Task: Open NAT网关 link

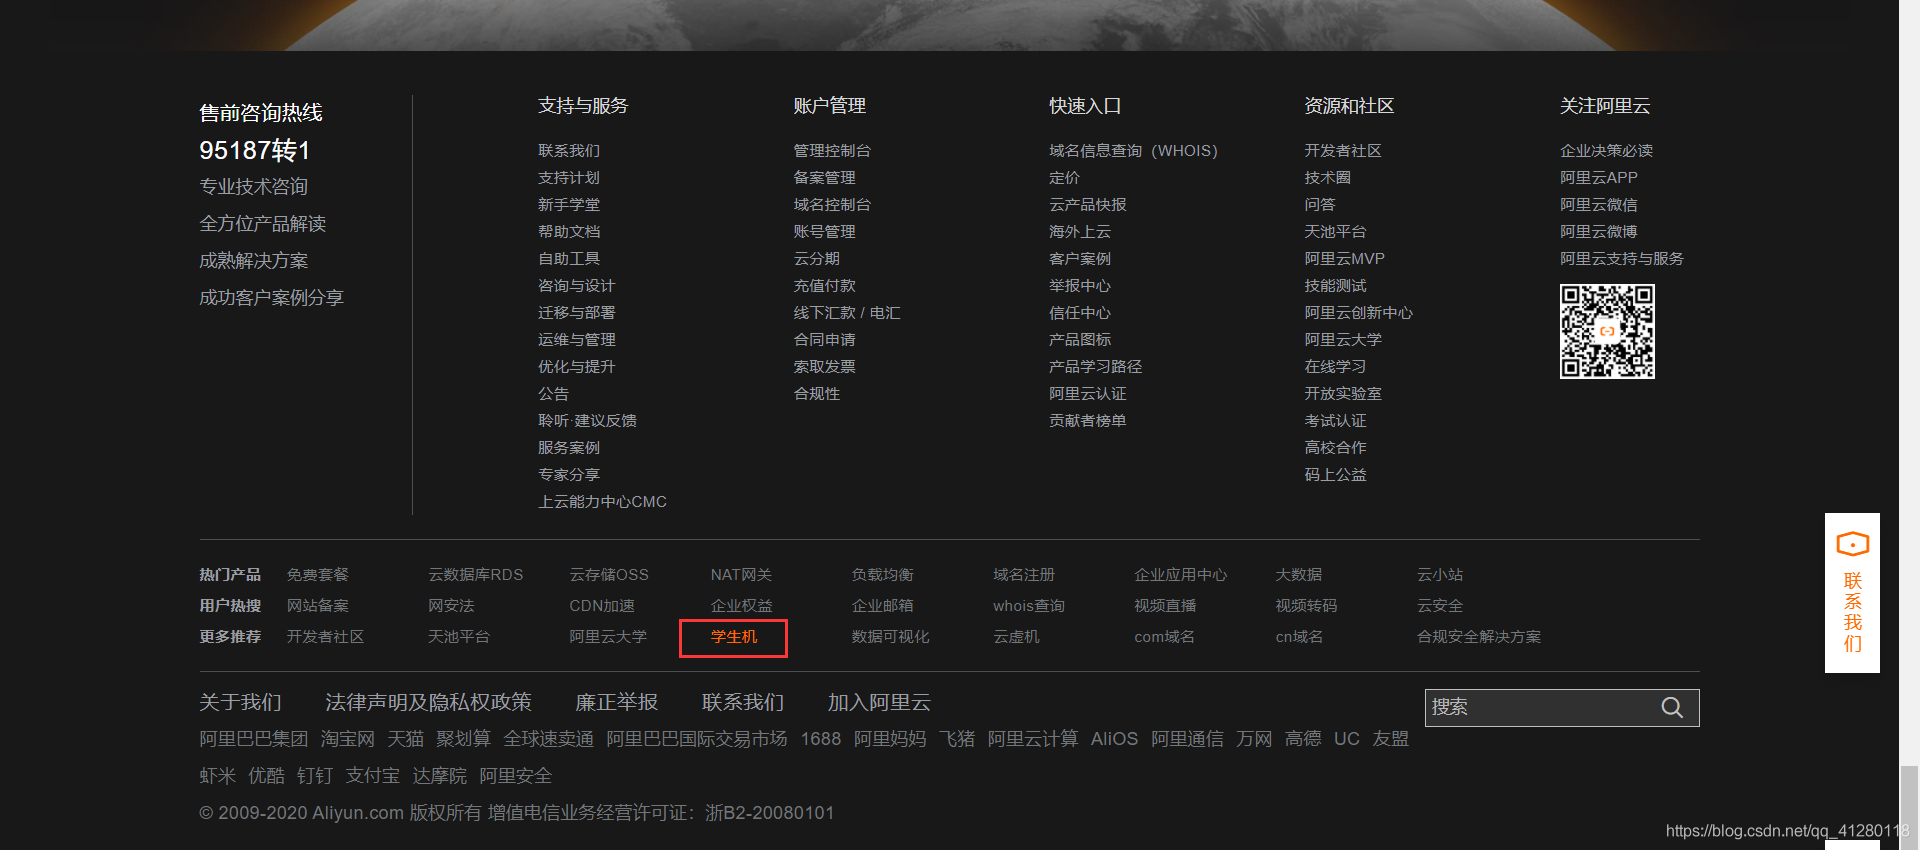Action: tap(741, 575)
